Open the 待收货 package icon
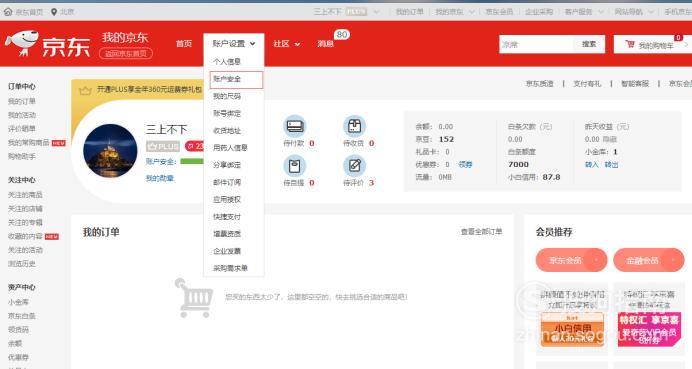This screenshot has width=692, height=369. [354, 126]
